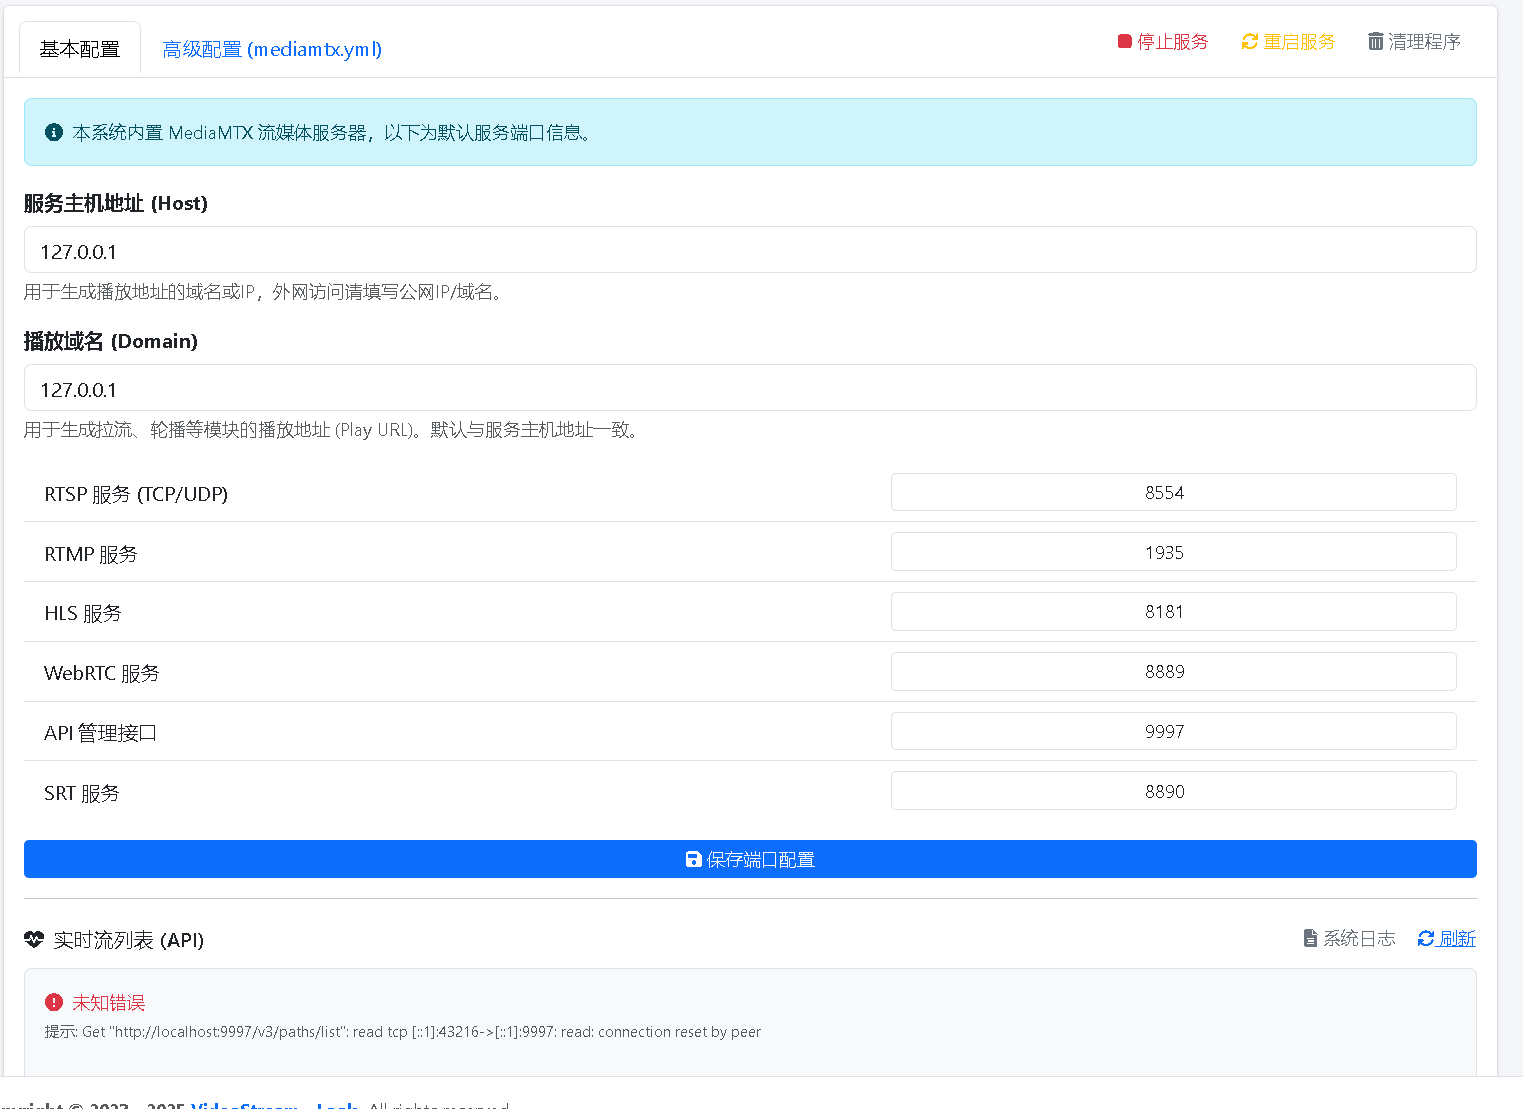
Task: Click the info icon in the blue banner
Action: 54,132
